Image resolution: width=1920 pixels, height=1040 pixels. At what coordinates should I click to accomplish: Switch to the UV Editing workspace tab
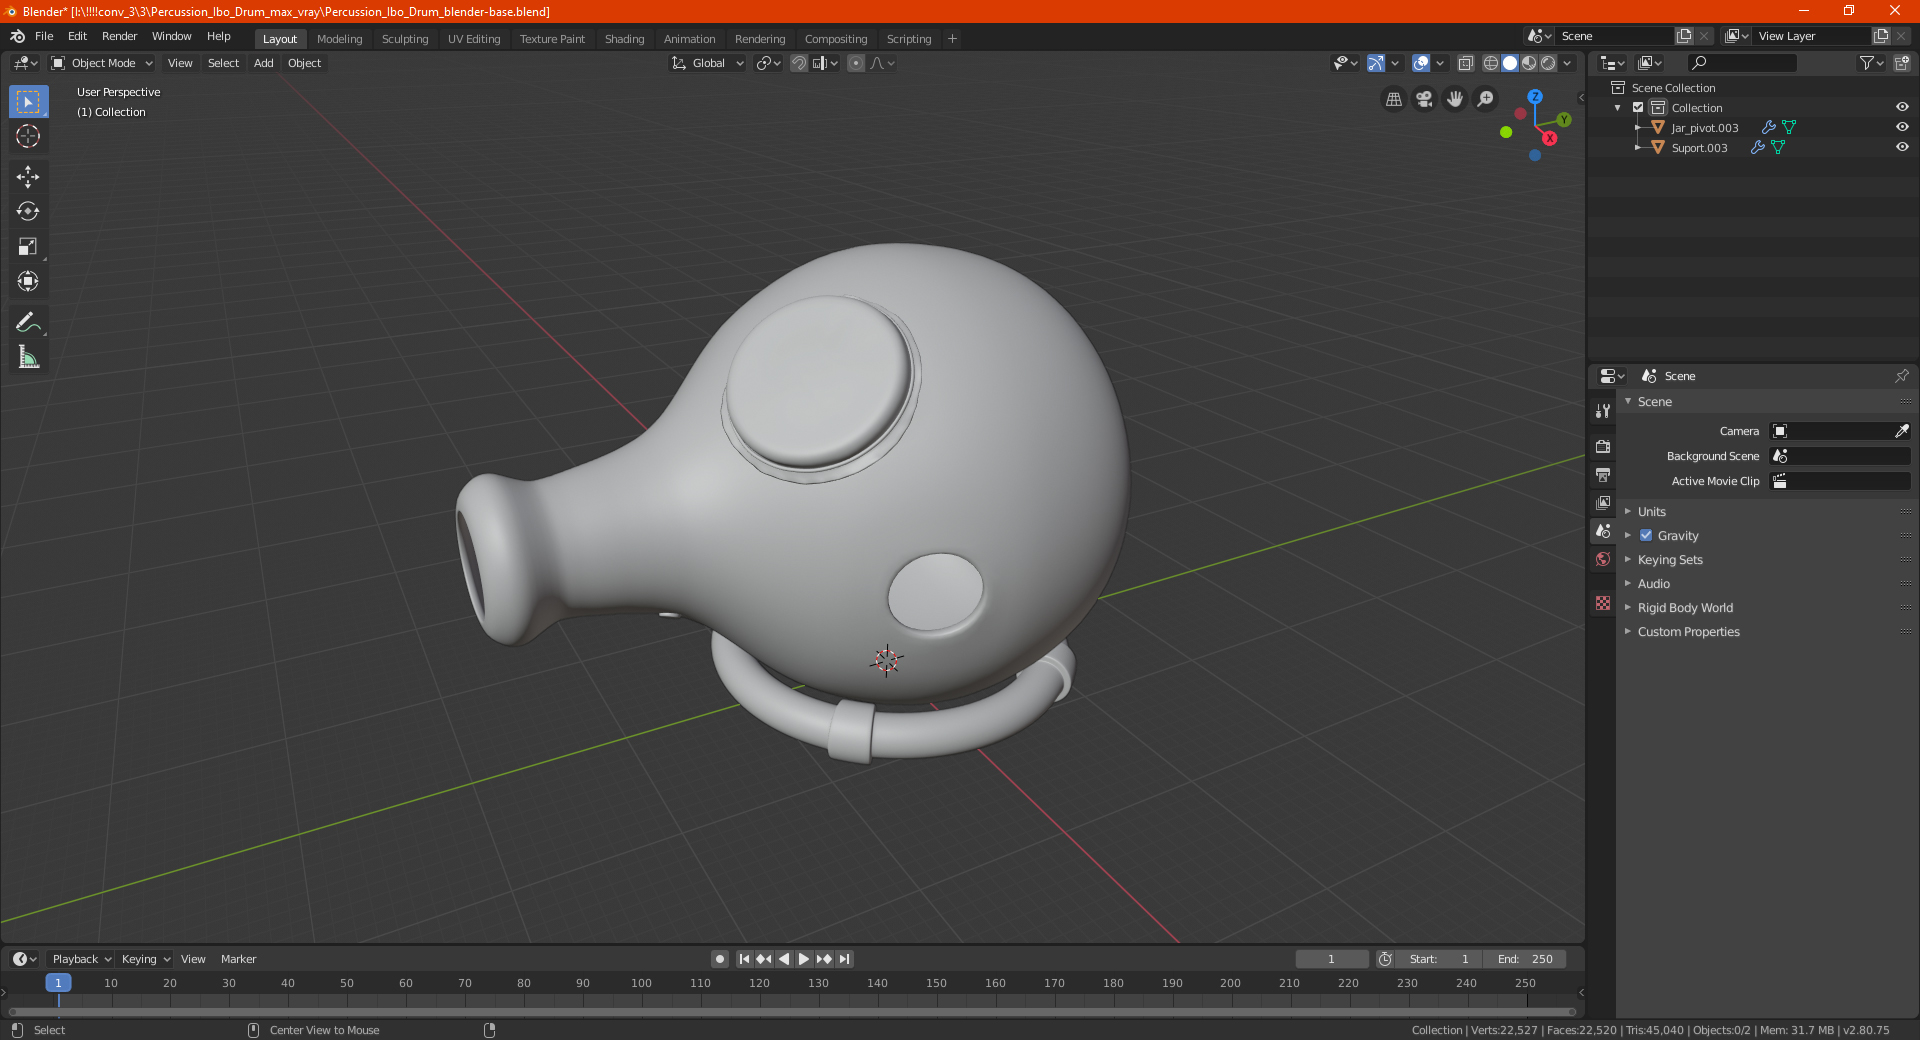(x=474, y=39)
